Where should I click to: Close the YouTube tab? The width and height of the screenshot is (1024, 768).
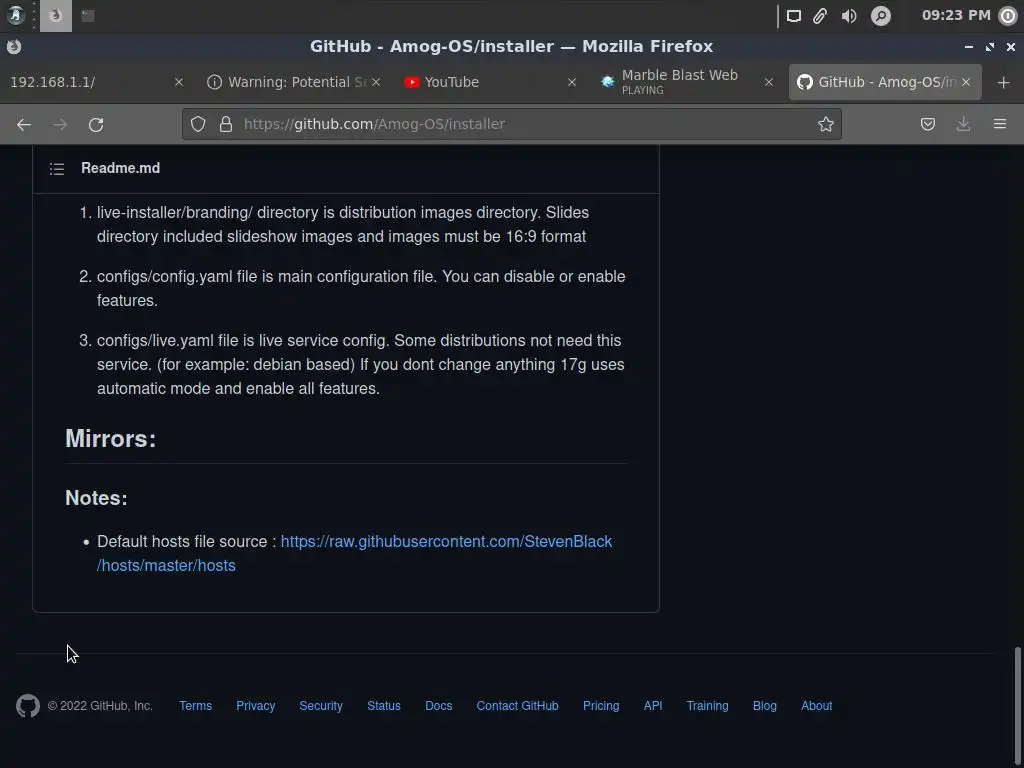tap(572, 82)
